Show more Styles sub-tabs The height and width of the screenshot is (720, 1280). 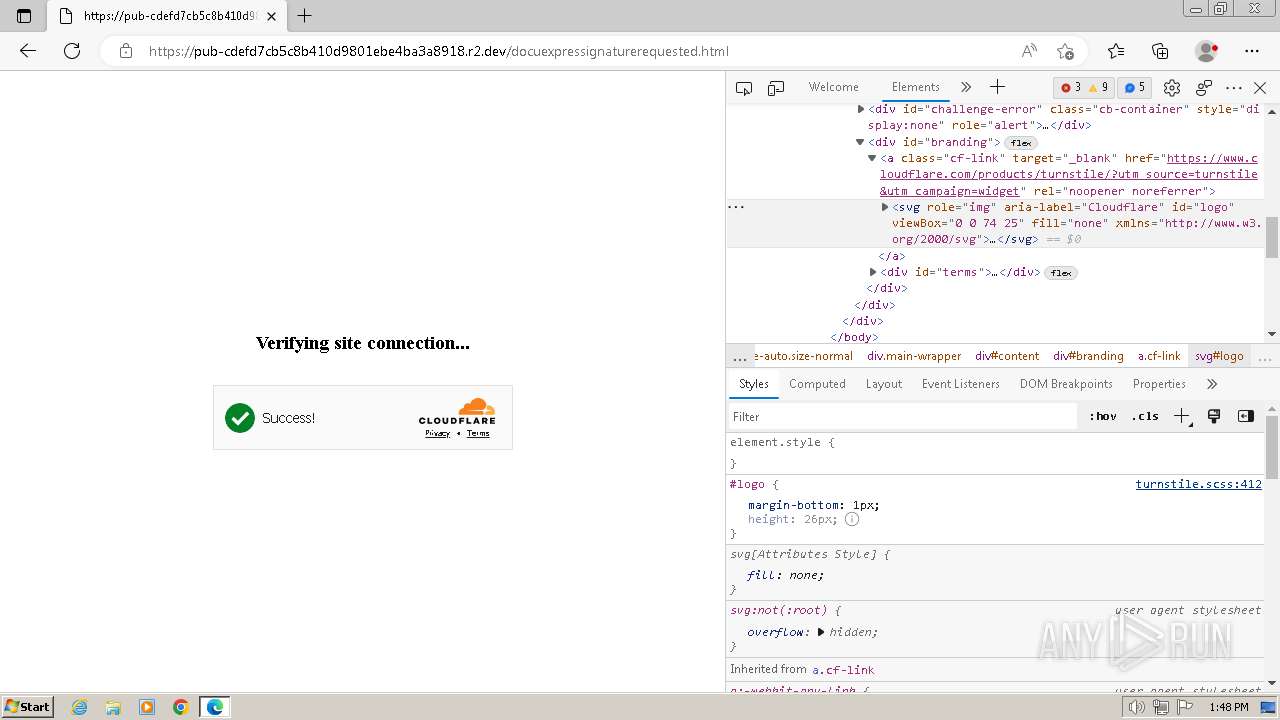click(1212, 384)
